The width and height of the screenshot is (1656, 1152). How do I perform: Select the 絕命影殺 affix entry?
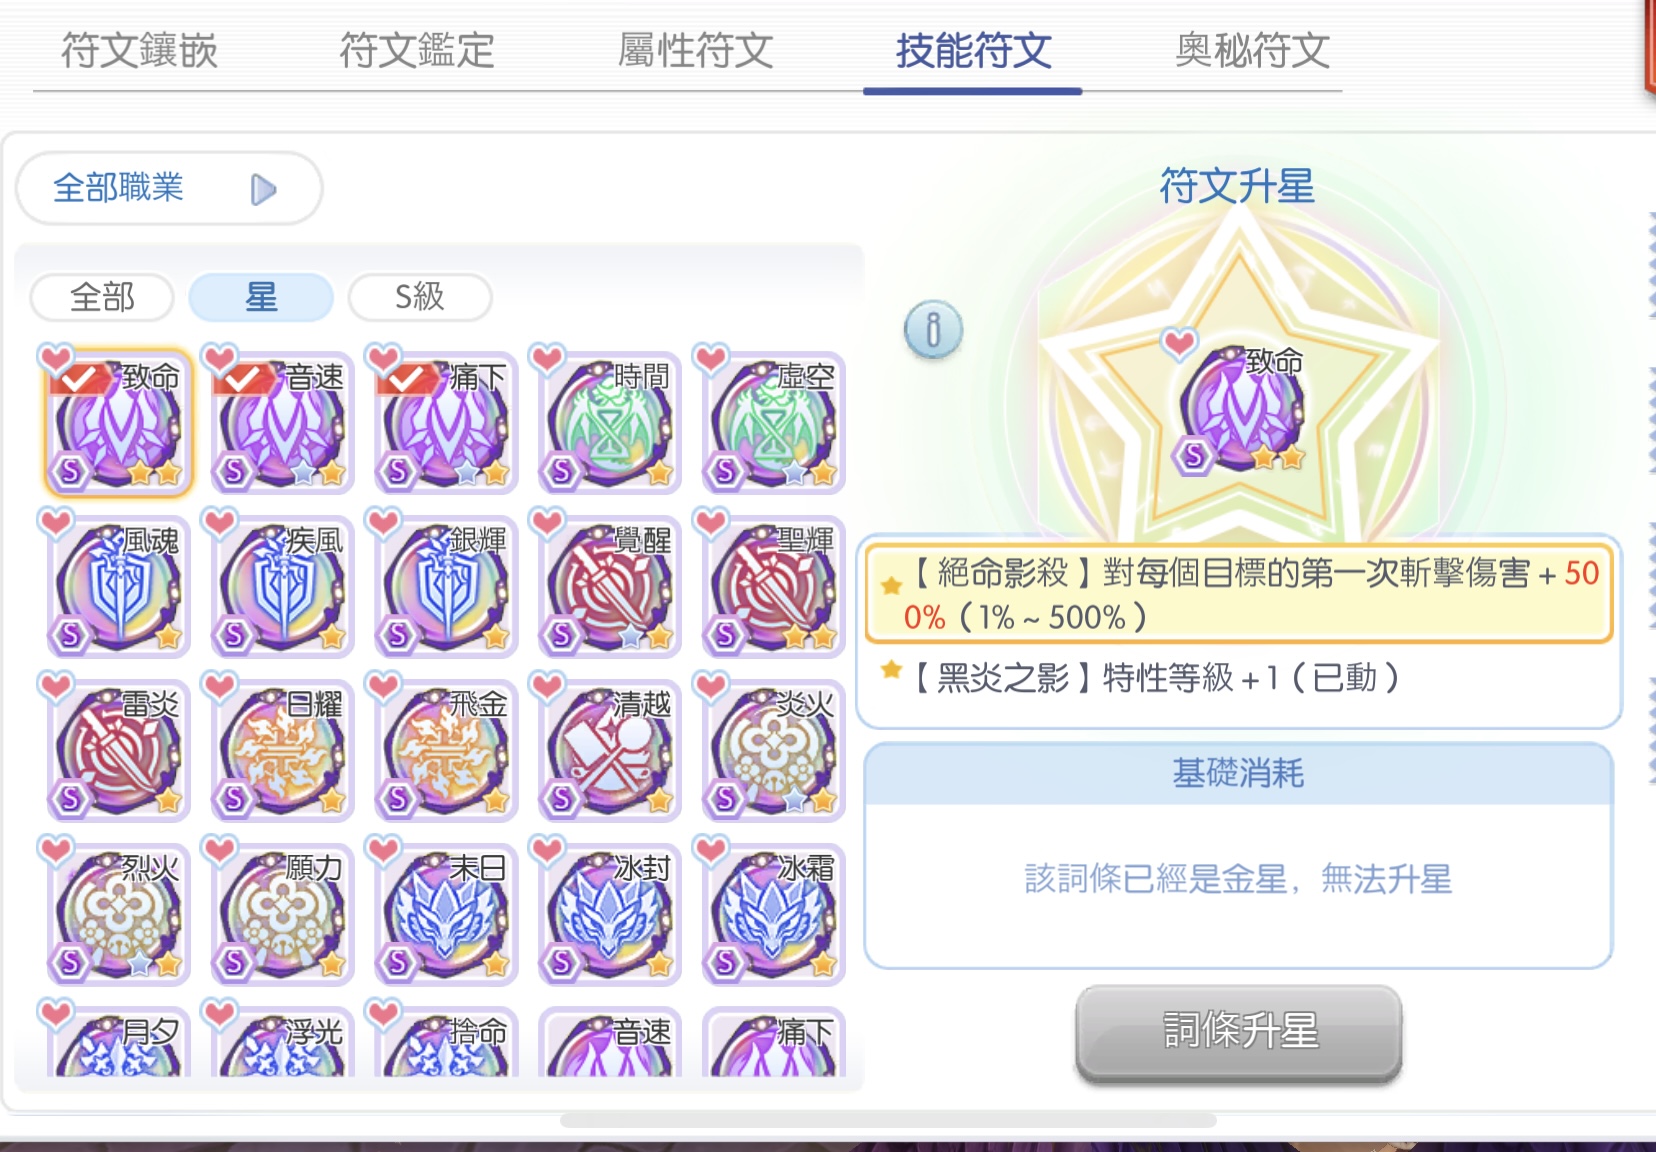click(x=1239, y=594)
